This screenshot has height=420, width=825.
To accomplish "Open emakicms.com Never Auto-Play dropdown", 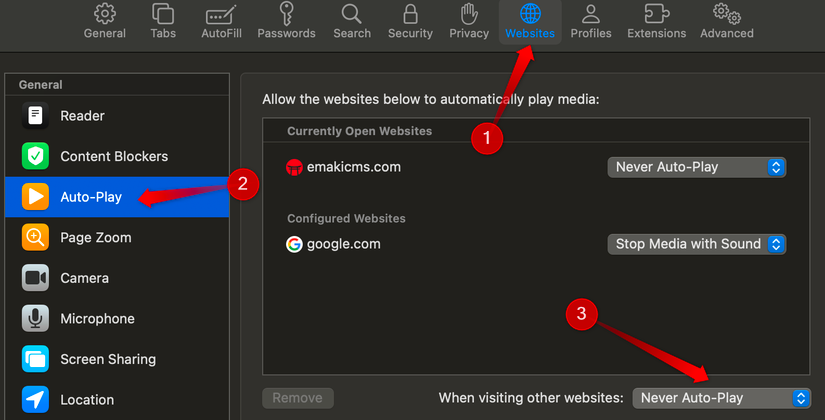I will pos(697,167).
